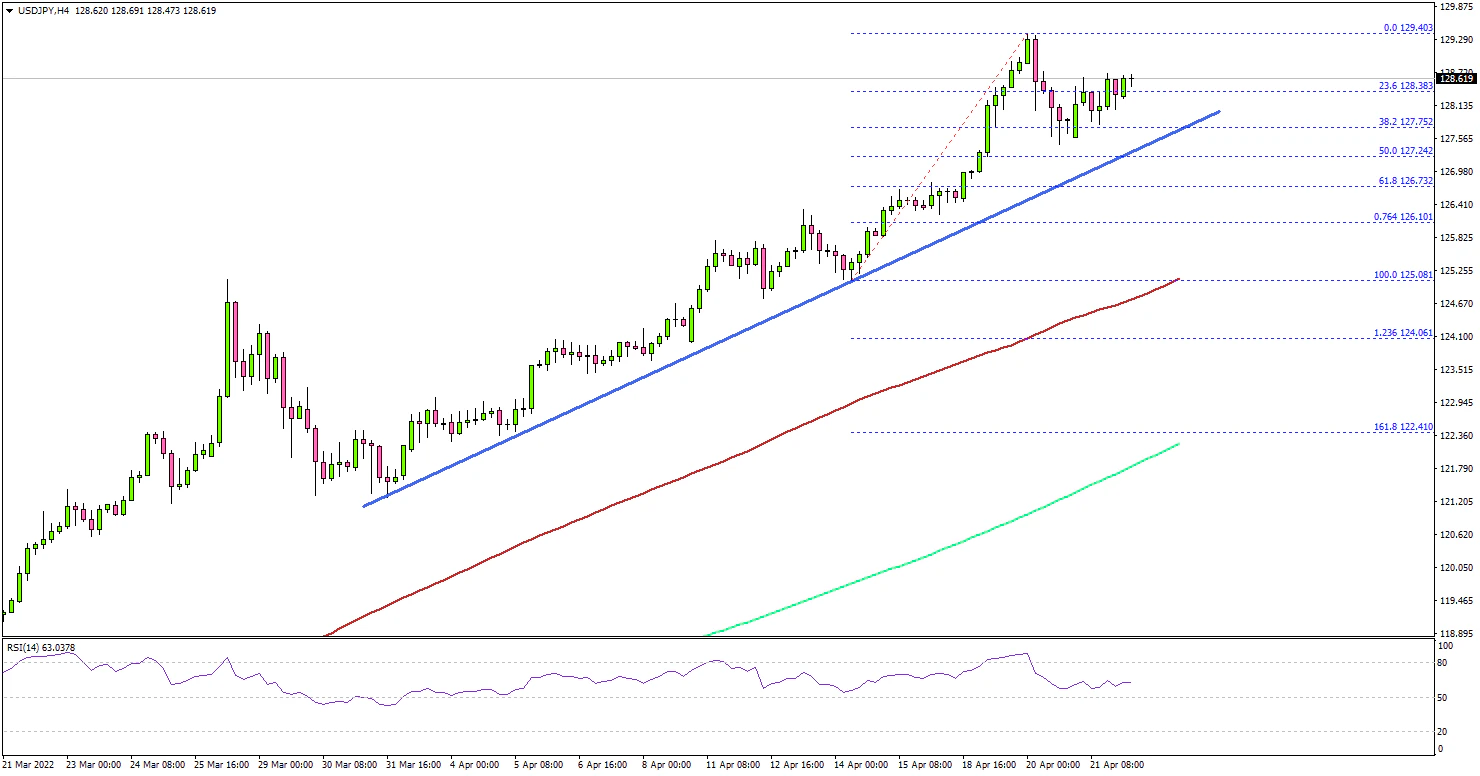Click the current price tag 128.619
This screenshot has height=776, width=1480.
pyautogui.click(x=1455, y=78)
